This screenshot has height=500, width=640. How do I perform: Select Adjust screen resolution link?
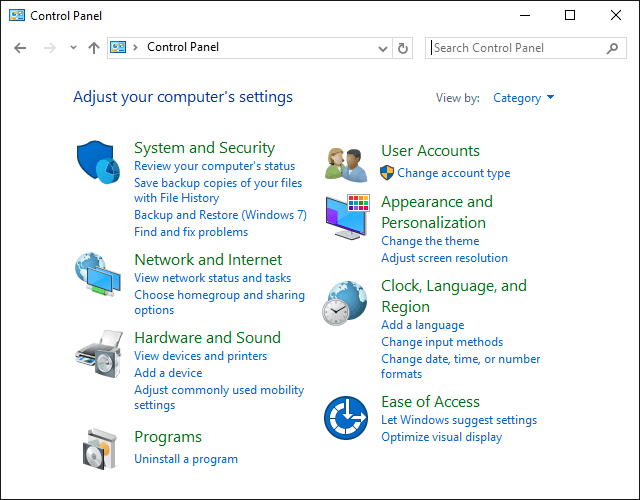click(444, 258)
